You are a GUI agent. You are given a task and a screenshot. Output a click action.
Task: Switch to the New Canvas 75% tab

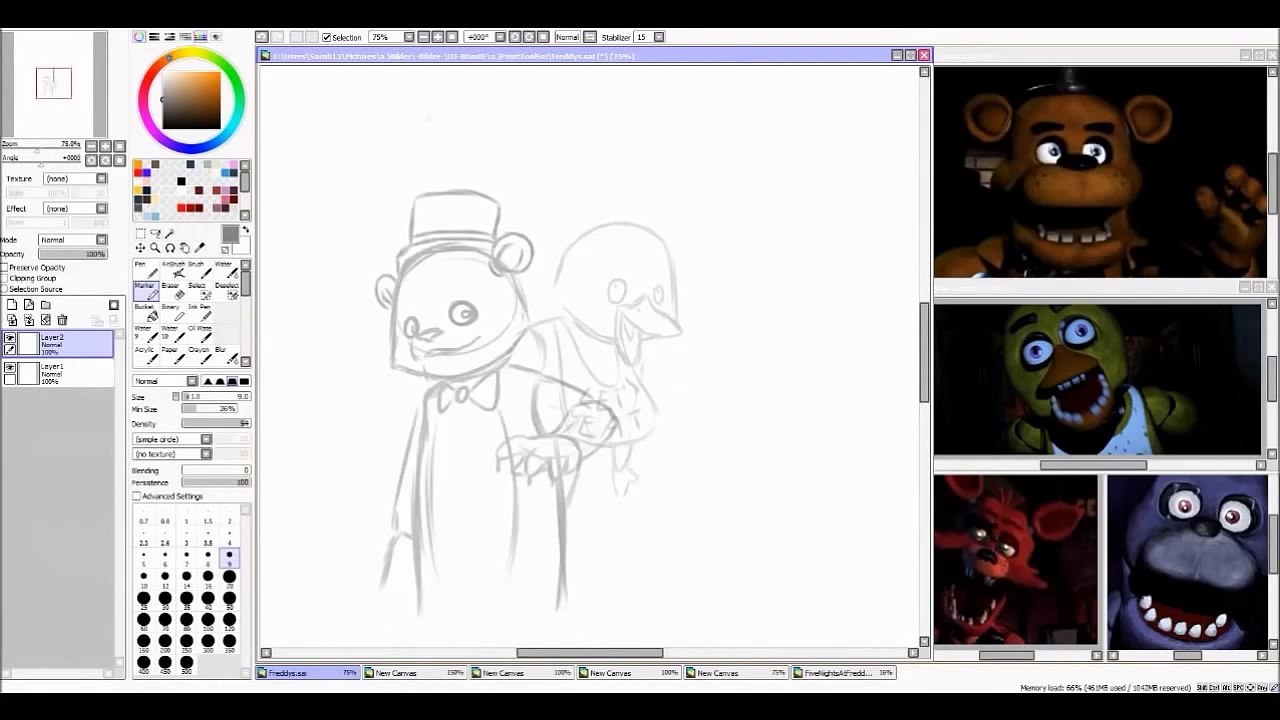point(735,673)
